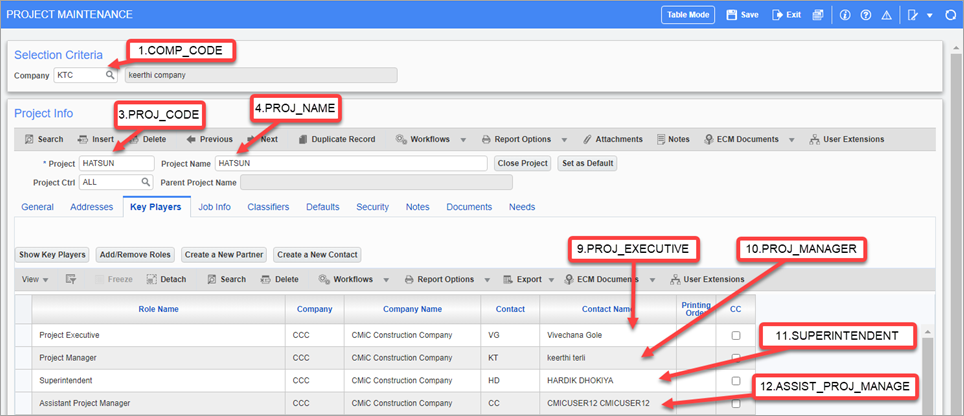Click the Show Key Players button
Viewport: 964px width, 416px height.
click(x=52, y=254)
